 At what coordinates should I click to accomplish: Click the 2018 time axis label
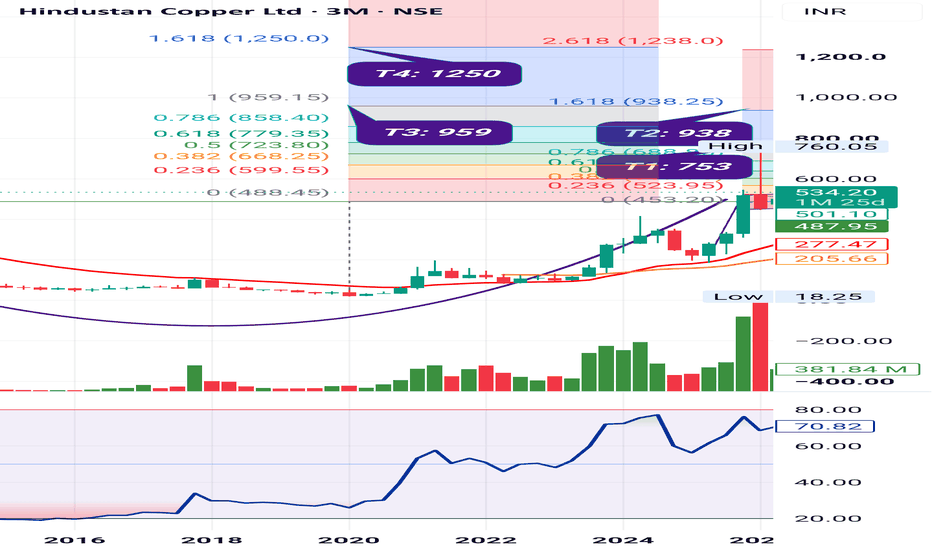tap(212, 540)
